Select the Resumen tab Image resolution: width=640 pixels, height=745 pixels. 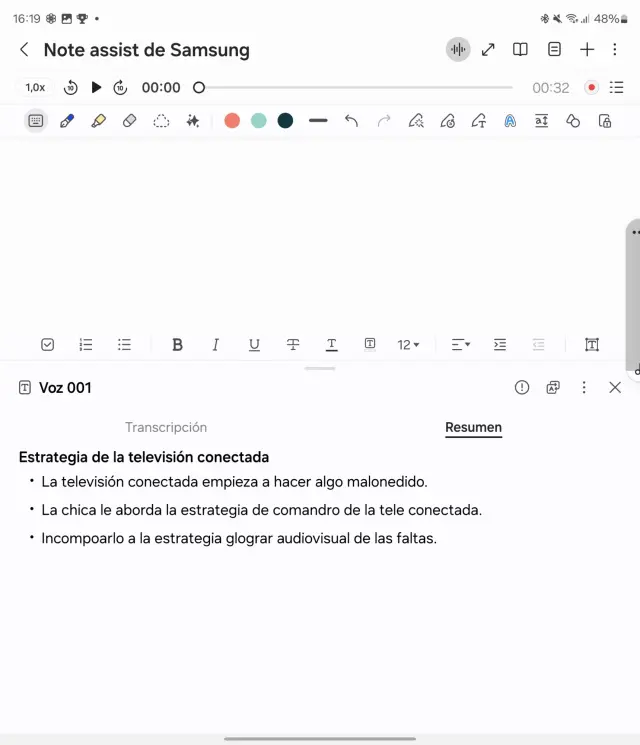click(473, 427)
